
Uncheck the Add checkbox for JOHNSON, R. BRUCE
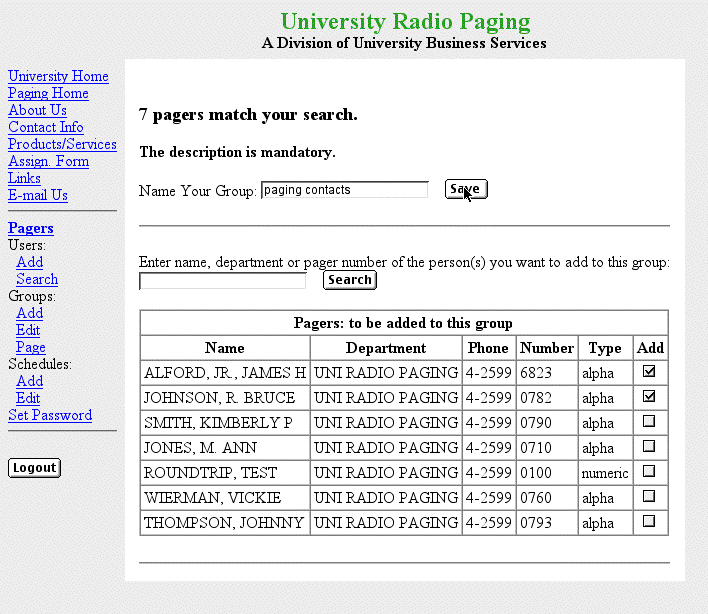(649, 396)
